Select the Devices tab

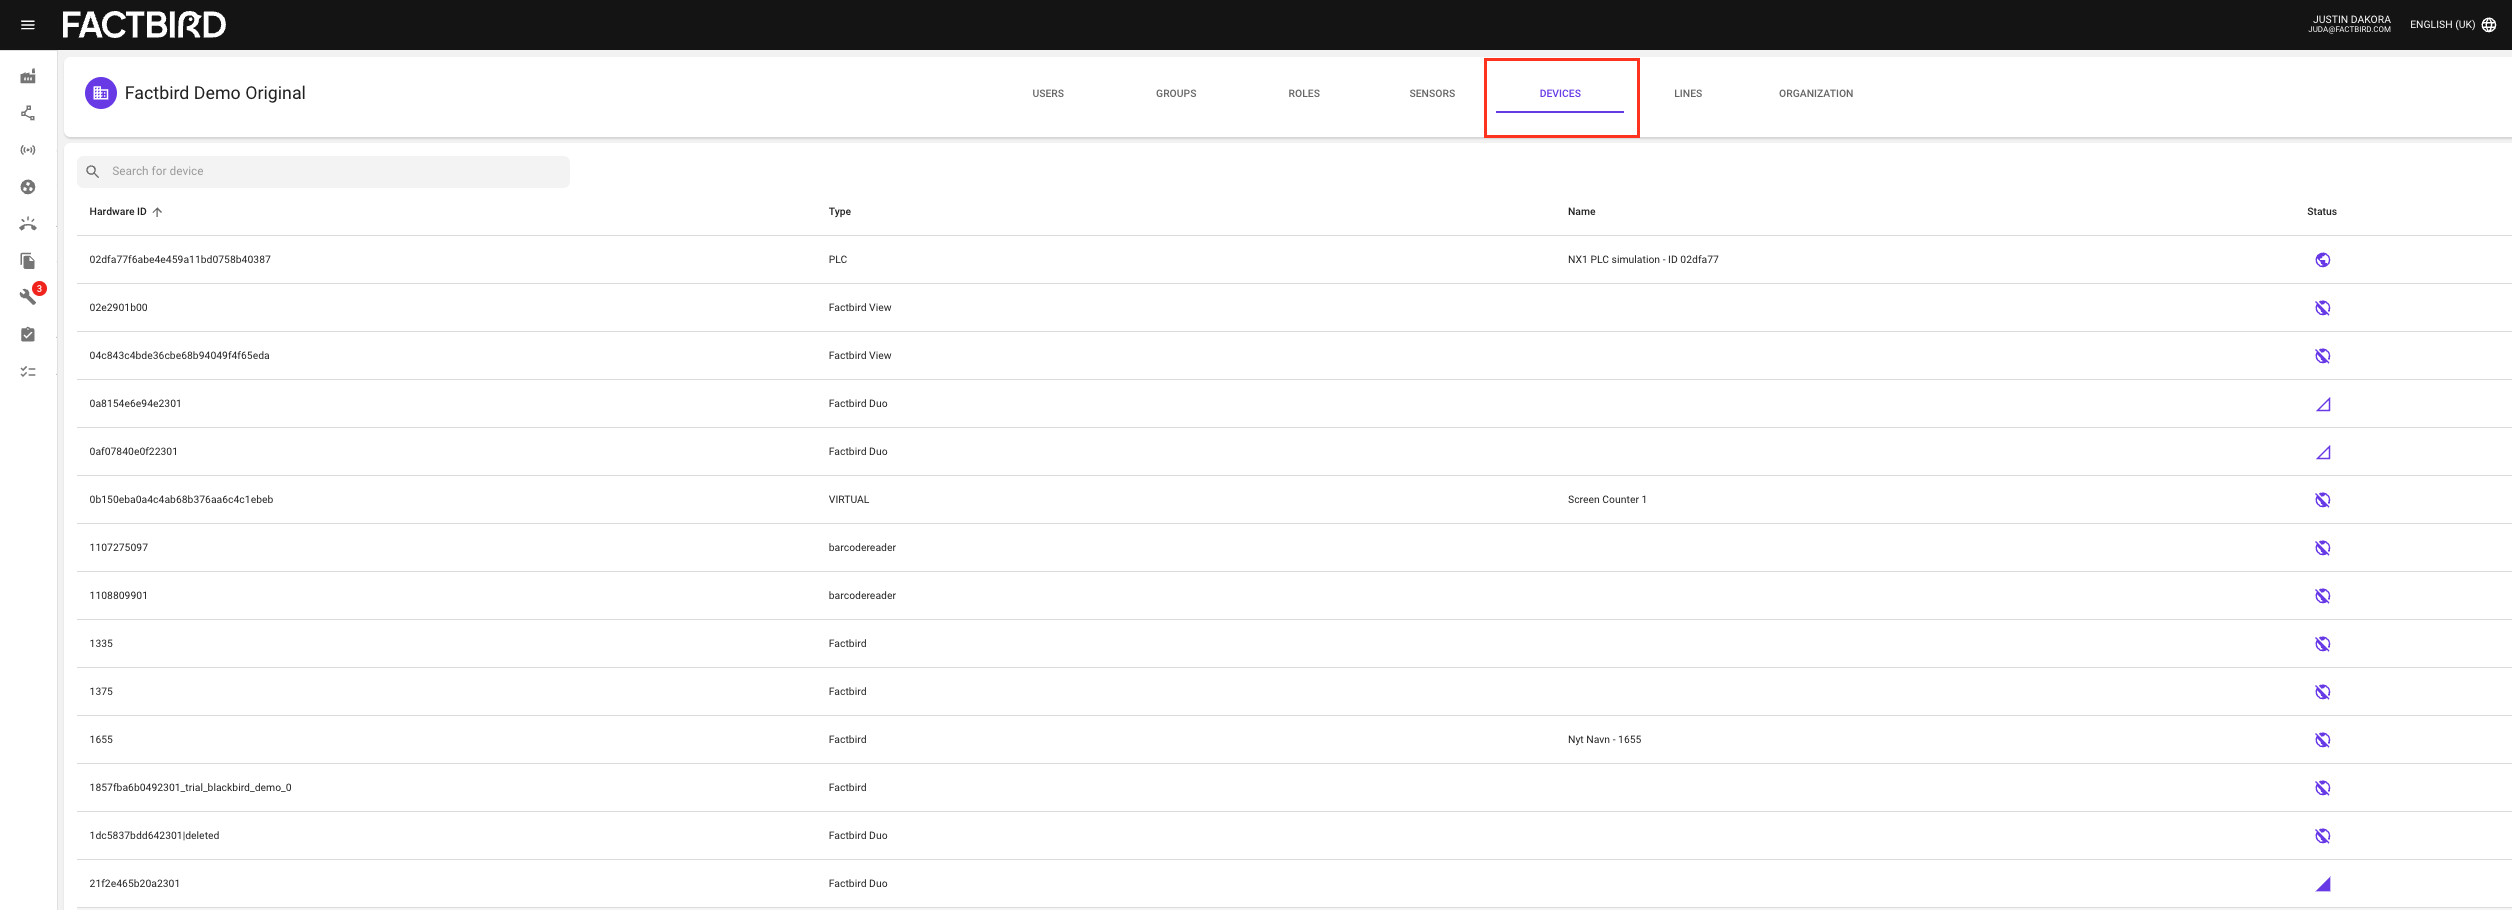coord(1560,94)
